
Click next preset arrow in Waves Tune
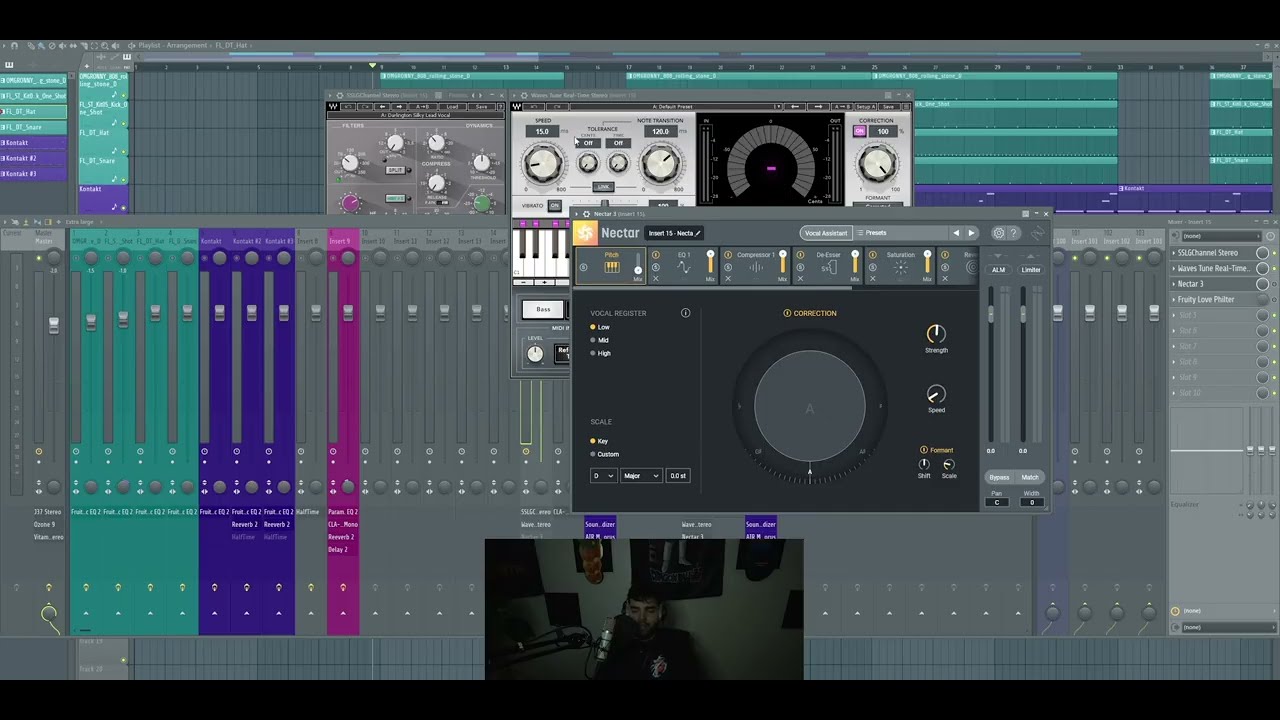tap(818, 107)
